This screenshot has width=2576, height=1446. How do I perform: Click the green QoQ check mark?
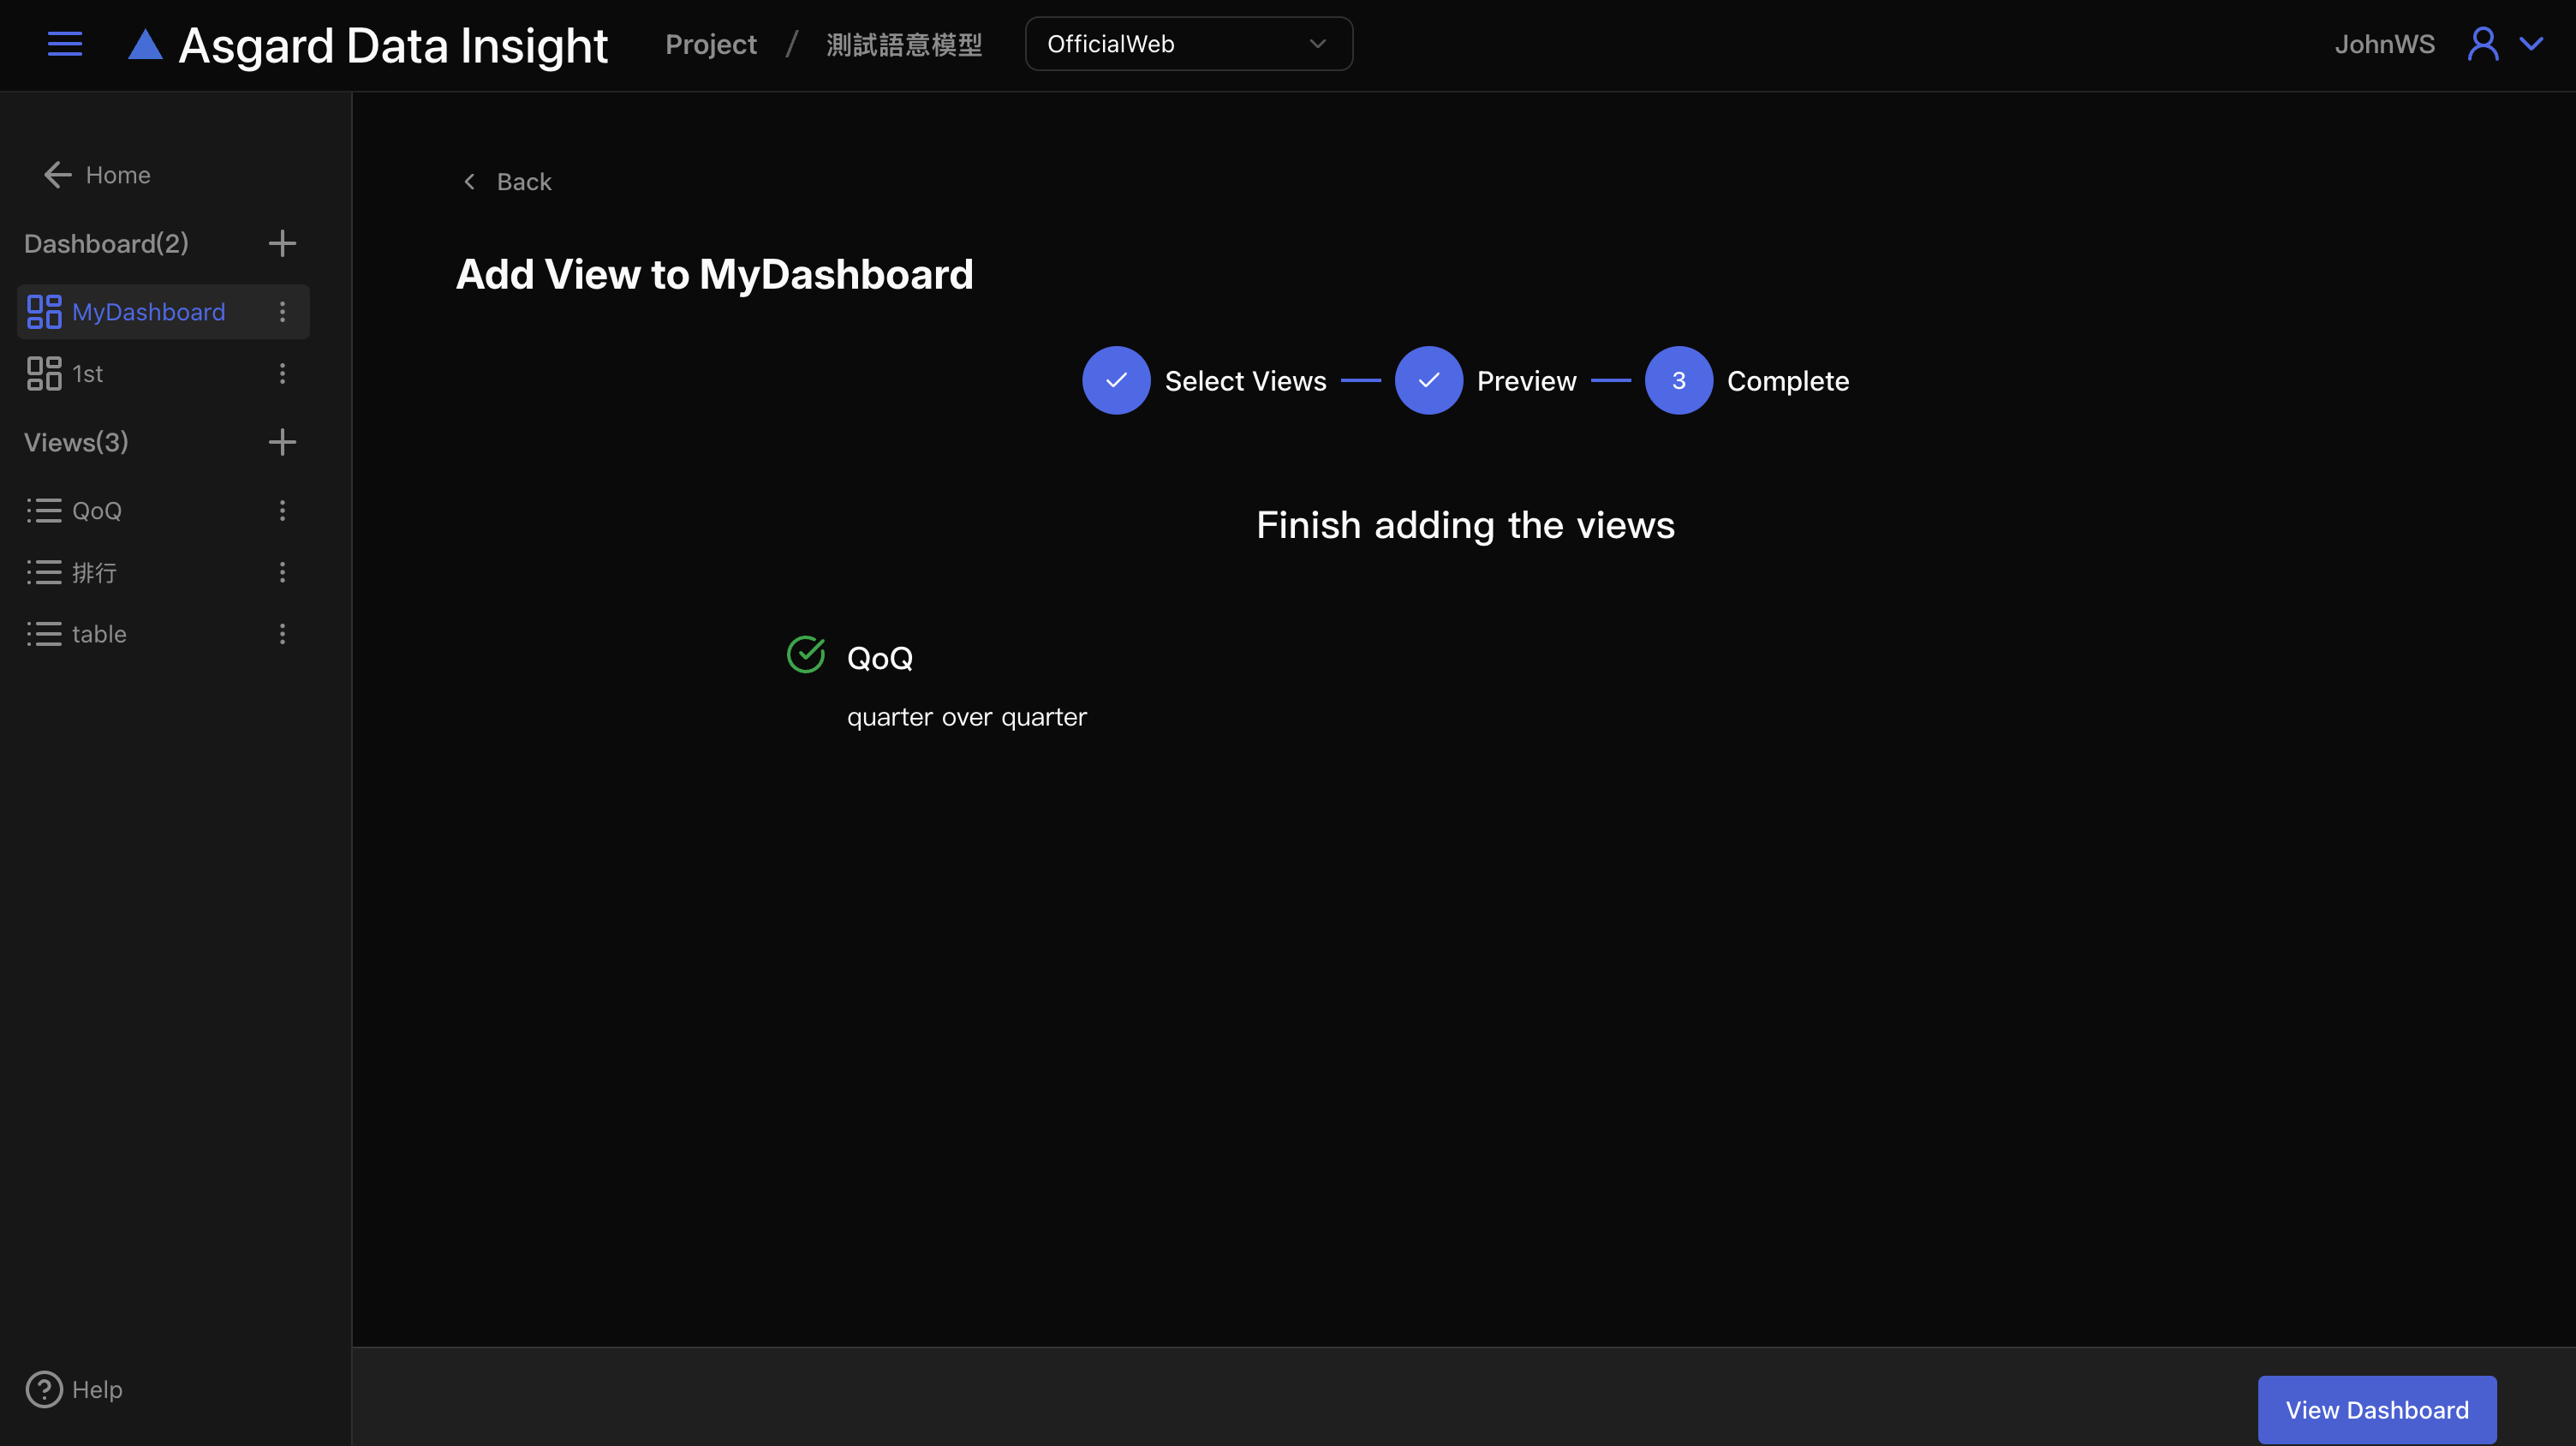[x=806, y=655]
